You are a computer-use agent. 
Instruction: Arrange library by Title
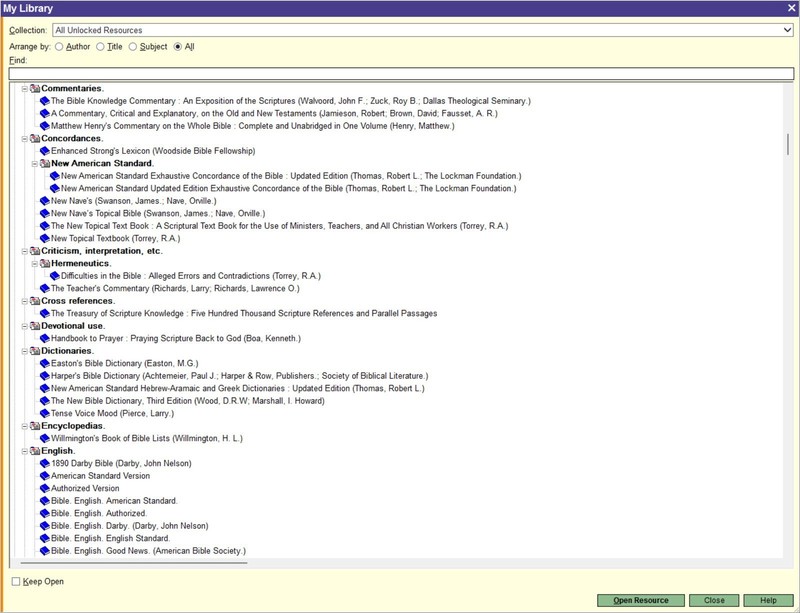click(x=101, y=46)
